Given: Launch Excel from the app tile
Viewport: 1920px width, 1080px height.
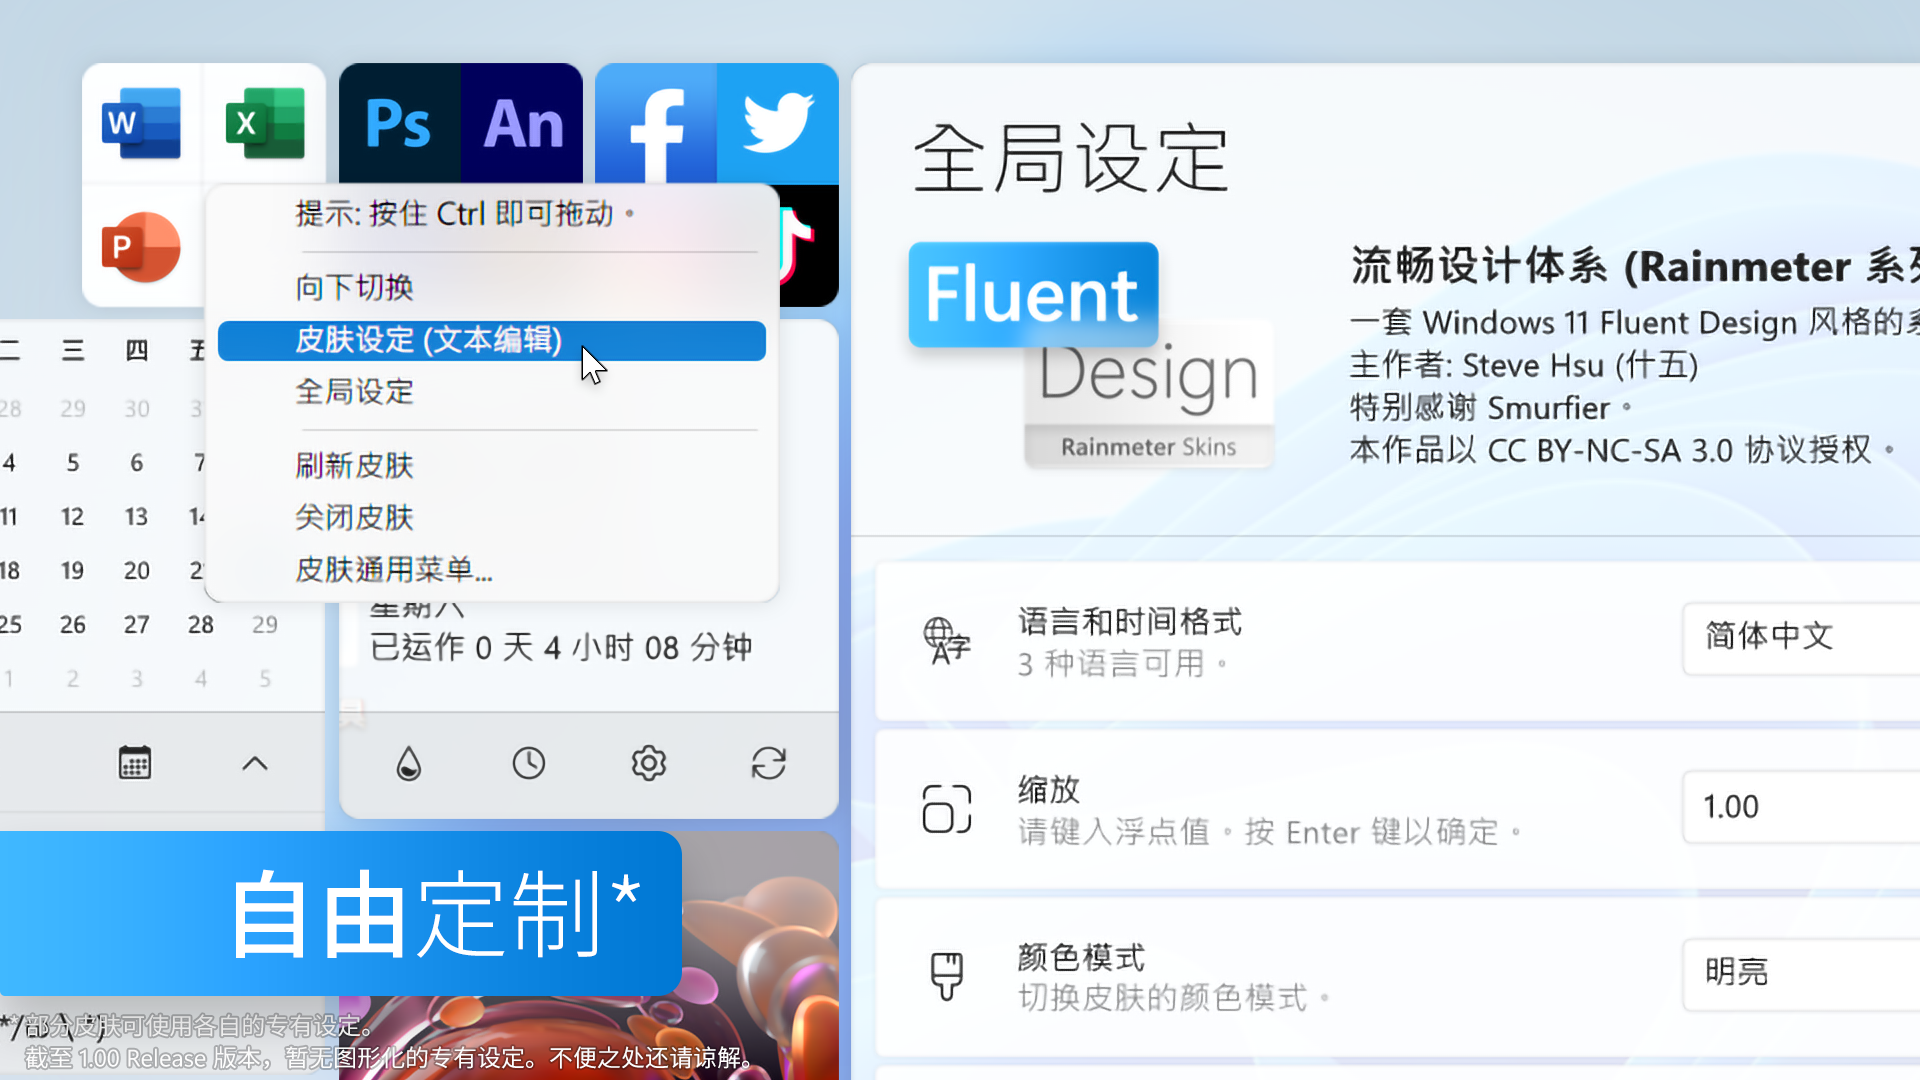Looking at the screenshot, I should click(x=265, y=124).
